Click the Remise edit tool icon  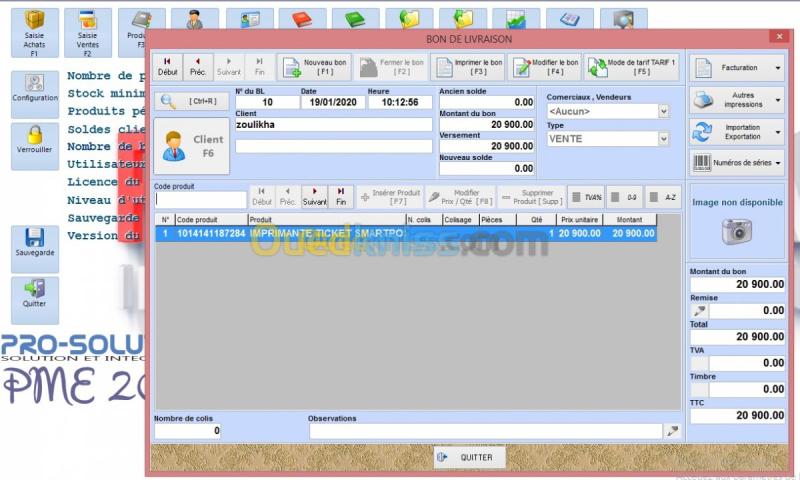699,311
